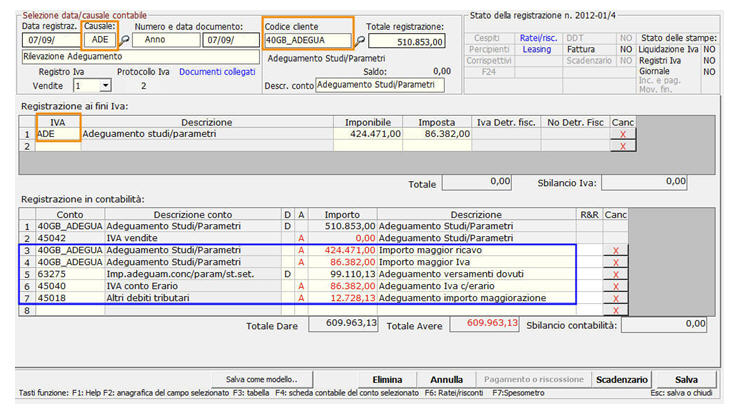Open the Ratei/risc. link
Screen dimensions: 732x416
538,38
